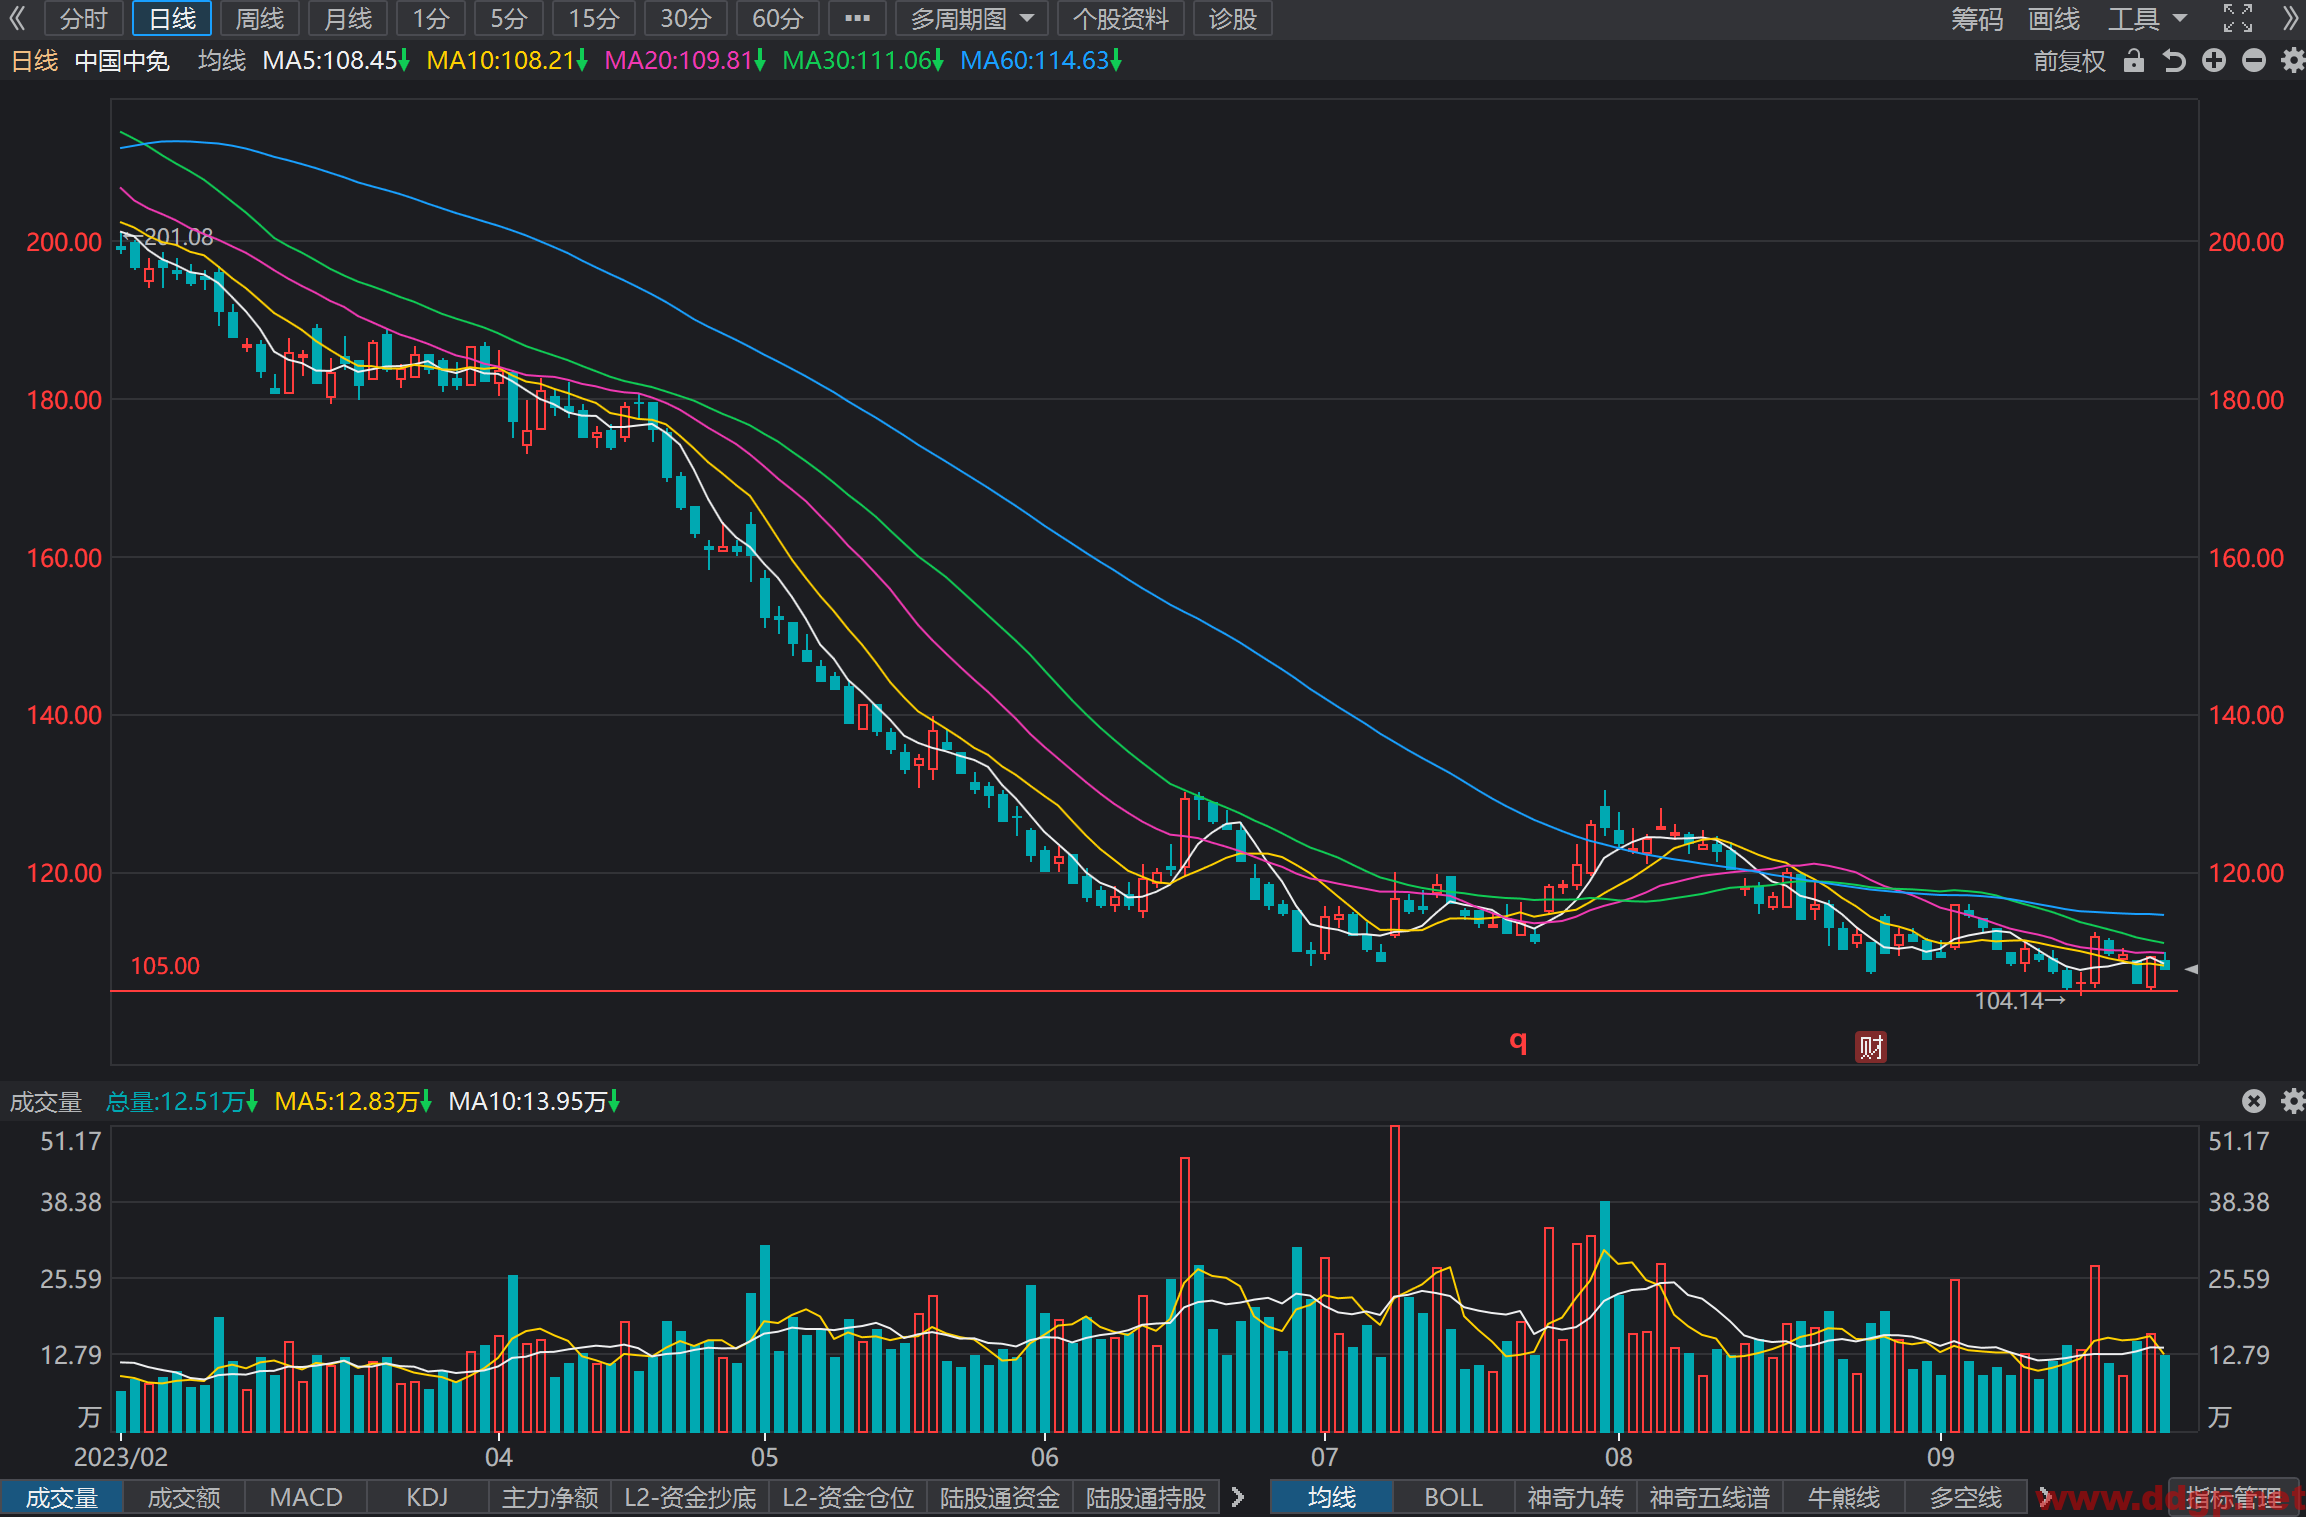Click the MA5:108.45 label
Viewport: 2306px width, 1517px height.
tap(335, 61)
